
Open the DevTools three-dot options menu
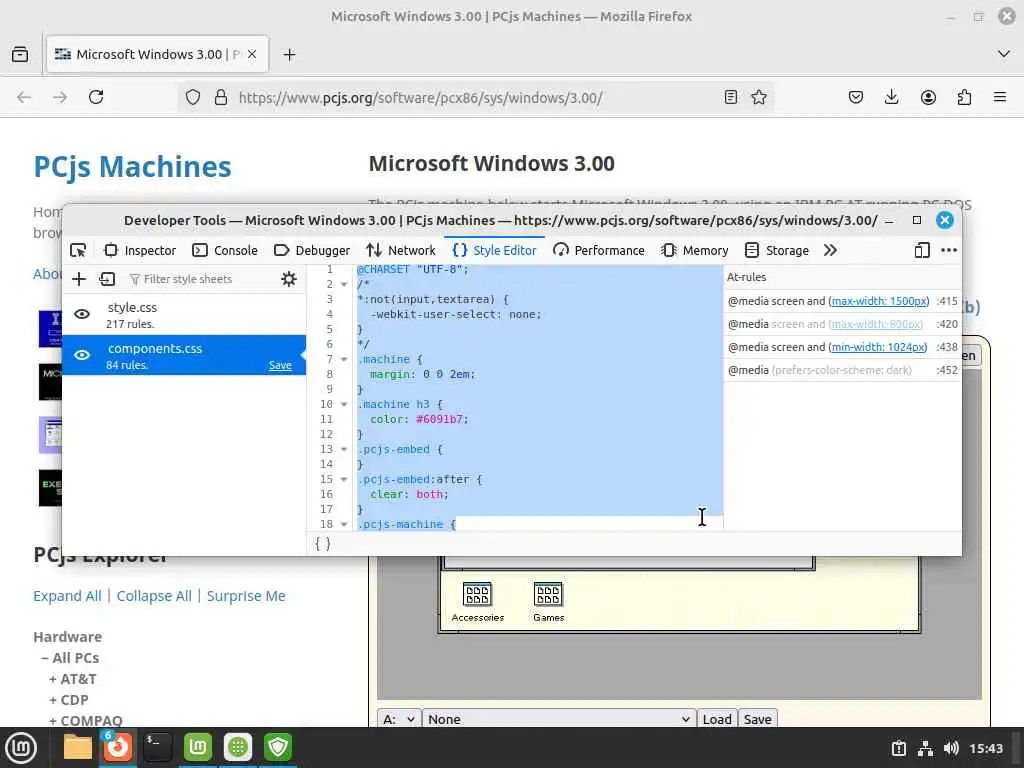[x=949, y=251]
